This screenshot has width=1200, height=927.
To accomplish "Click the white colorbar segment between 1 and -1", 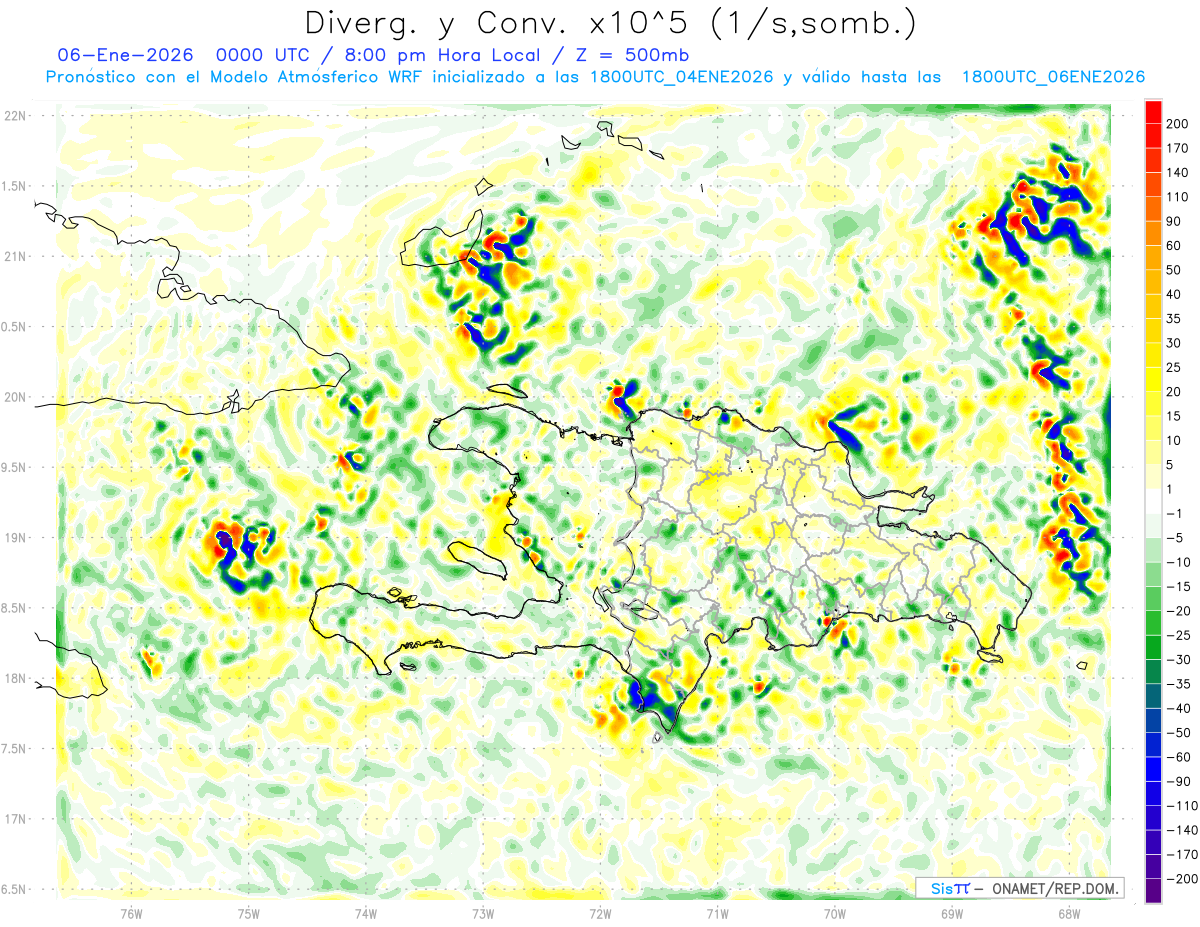I will 1153,501.
